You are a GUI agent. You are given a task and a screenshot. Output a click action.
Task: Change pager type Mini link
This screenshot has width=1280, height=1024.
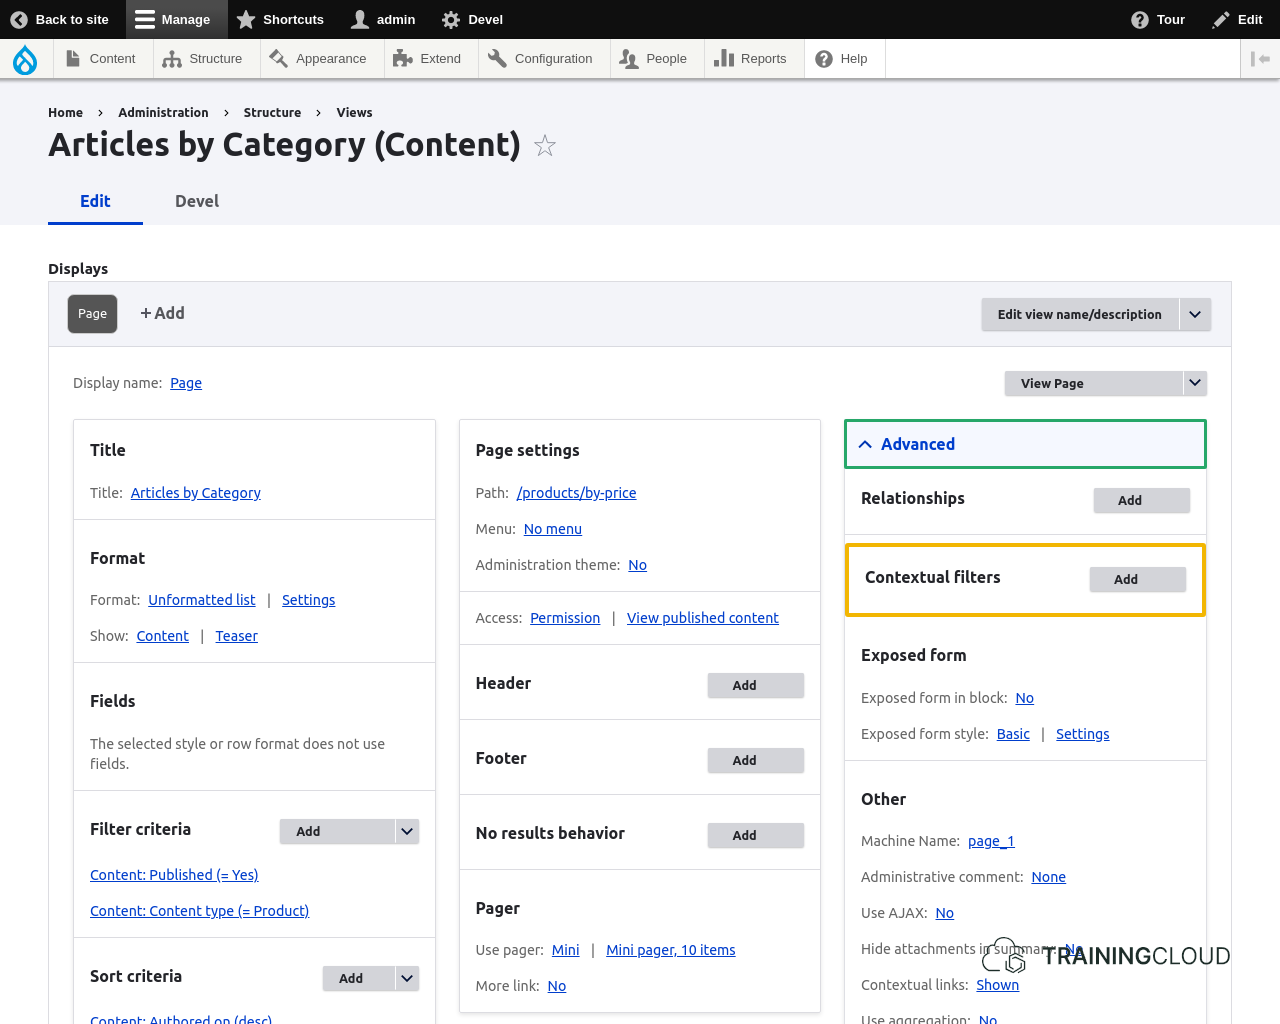[x=566, y=950]
